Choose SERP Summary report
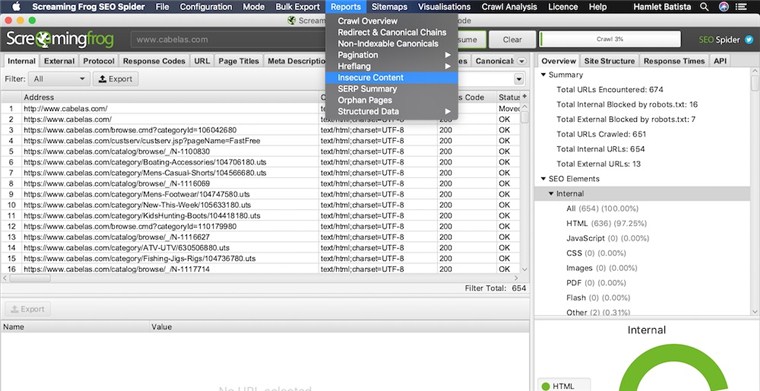Image resolution: width=760 pixels, height=391 pixels. pyautogui.click(x=392, y=89)
